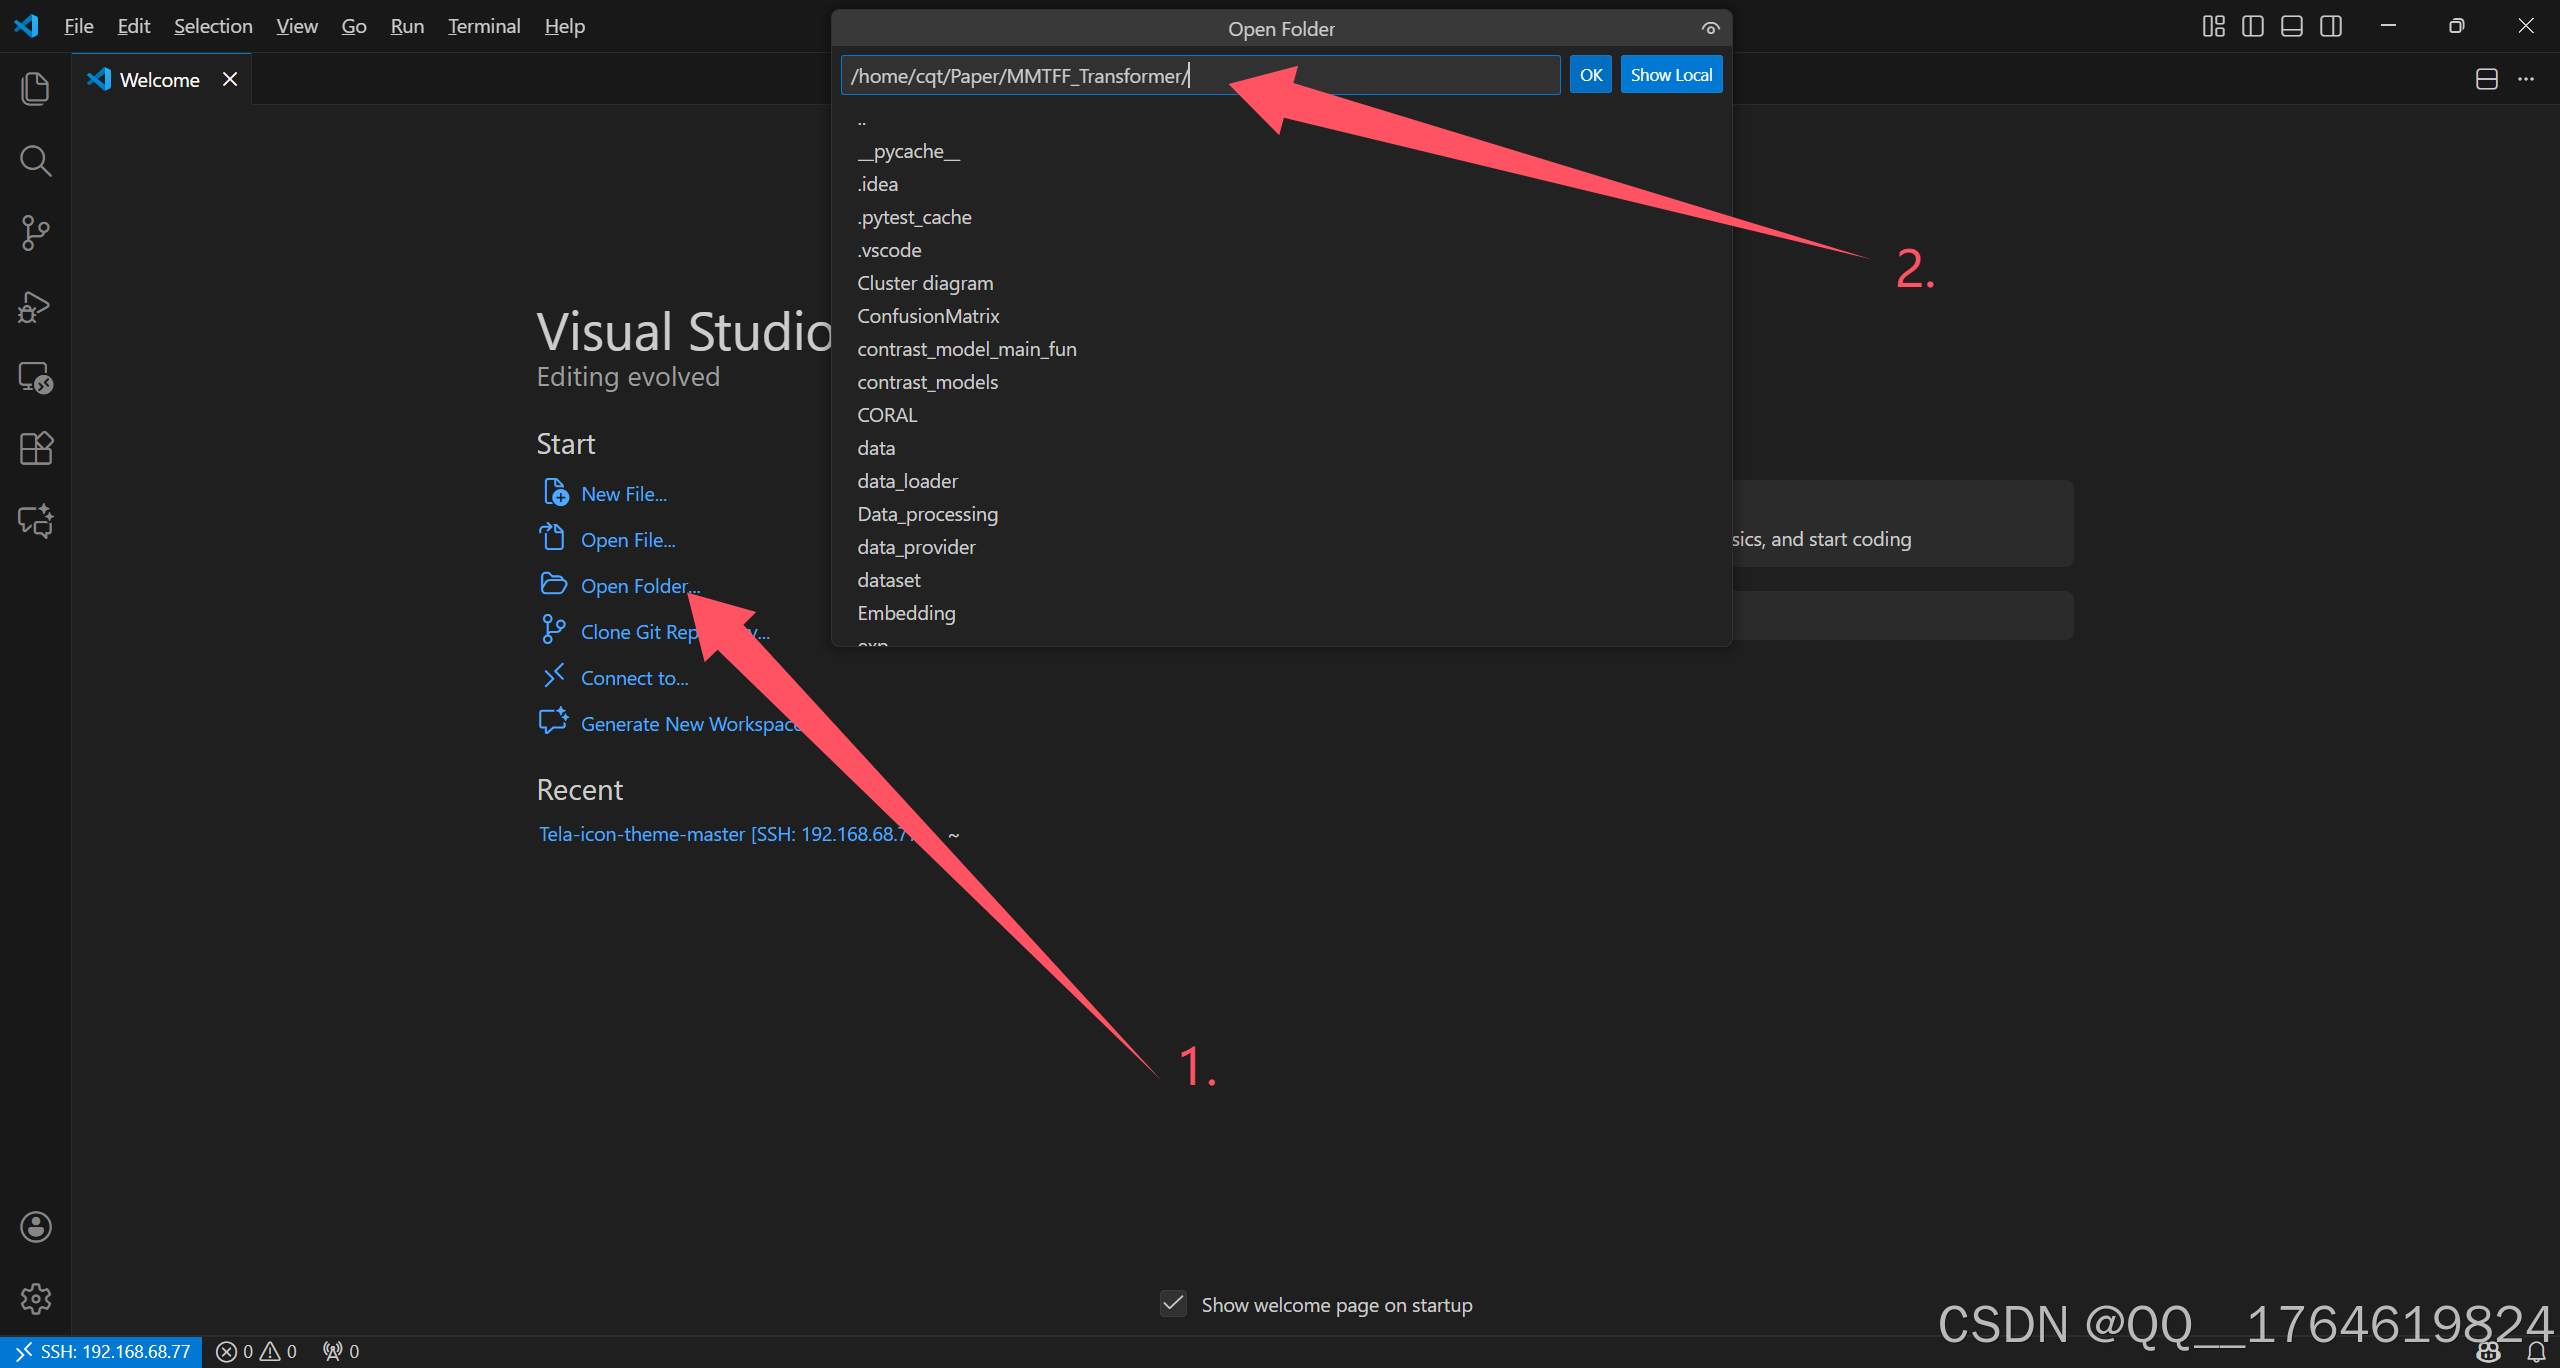Open the Terminal menu
The width and height of the screenshot is (2560, 1368).
coord(484,26)
